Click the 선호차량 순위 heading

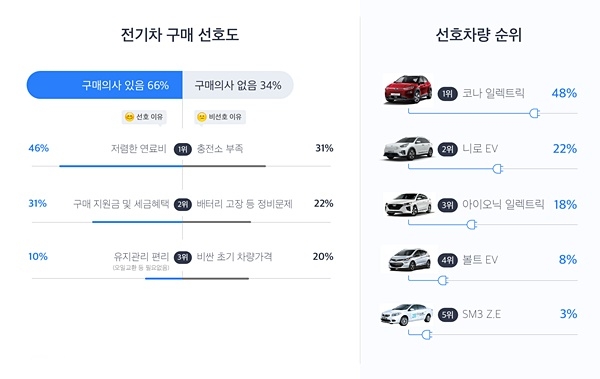(x=479, y=35)
